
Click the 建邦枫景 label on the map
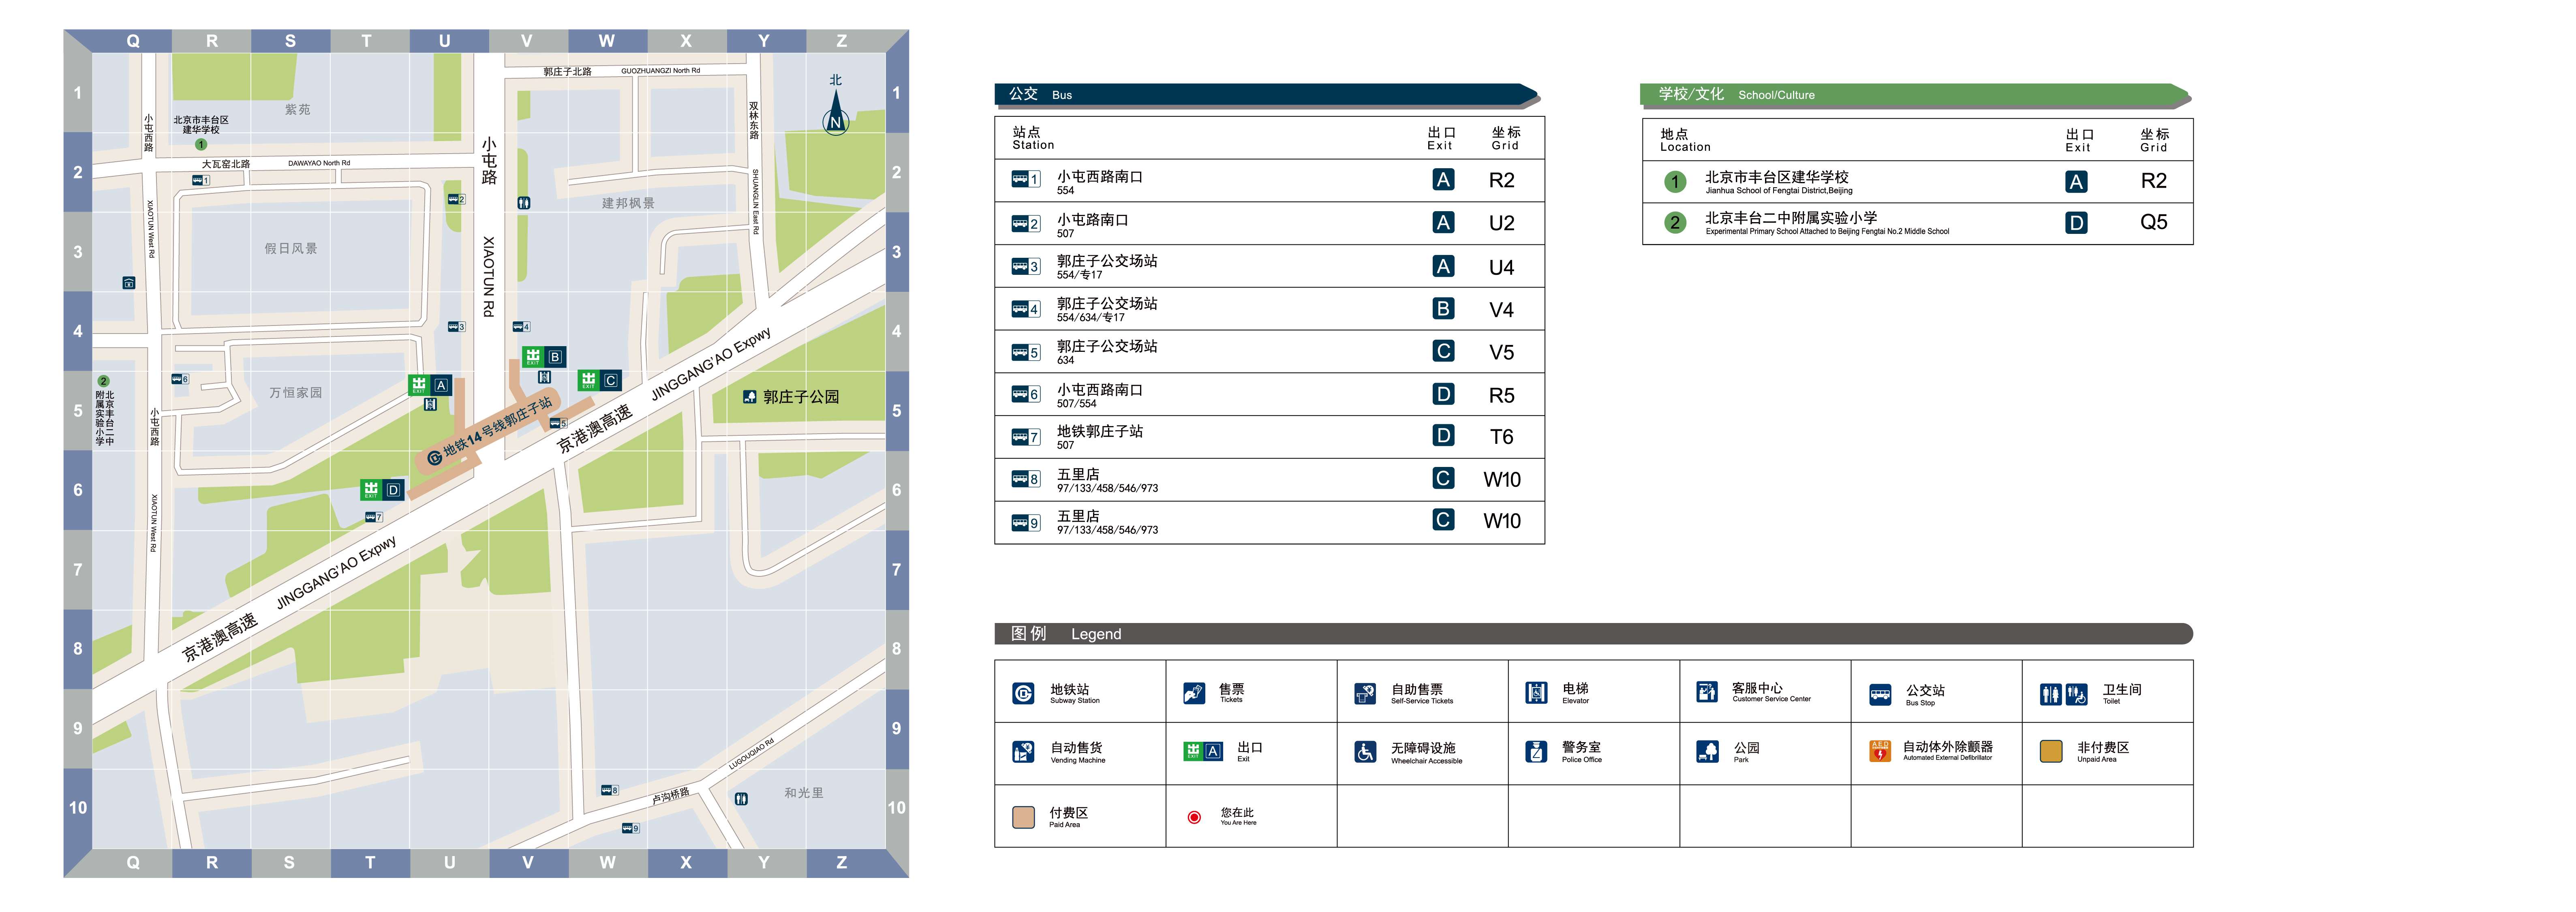628,204
